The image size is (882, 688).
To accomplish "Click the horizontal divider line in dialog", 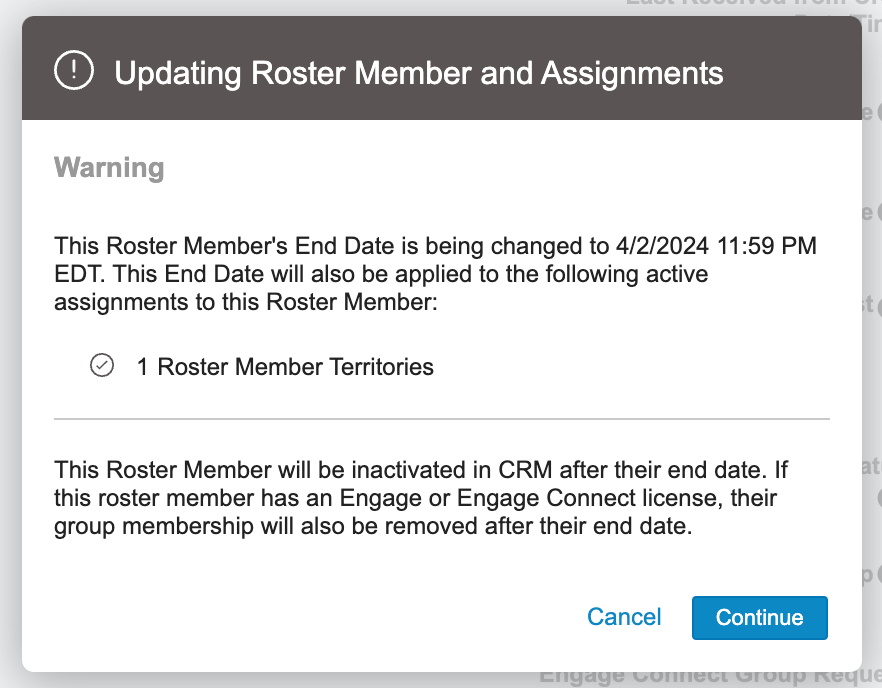I will coord(442,418).
